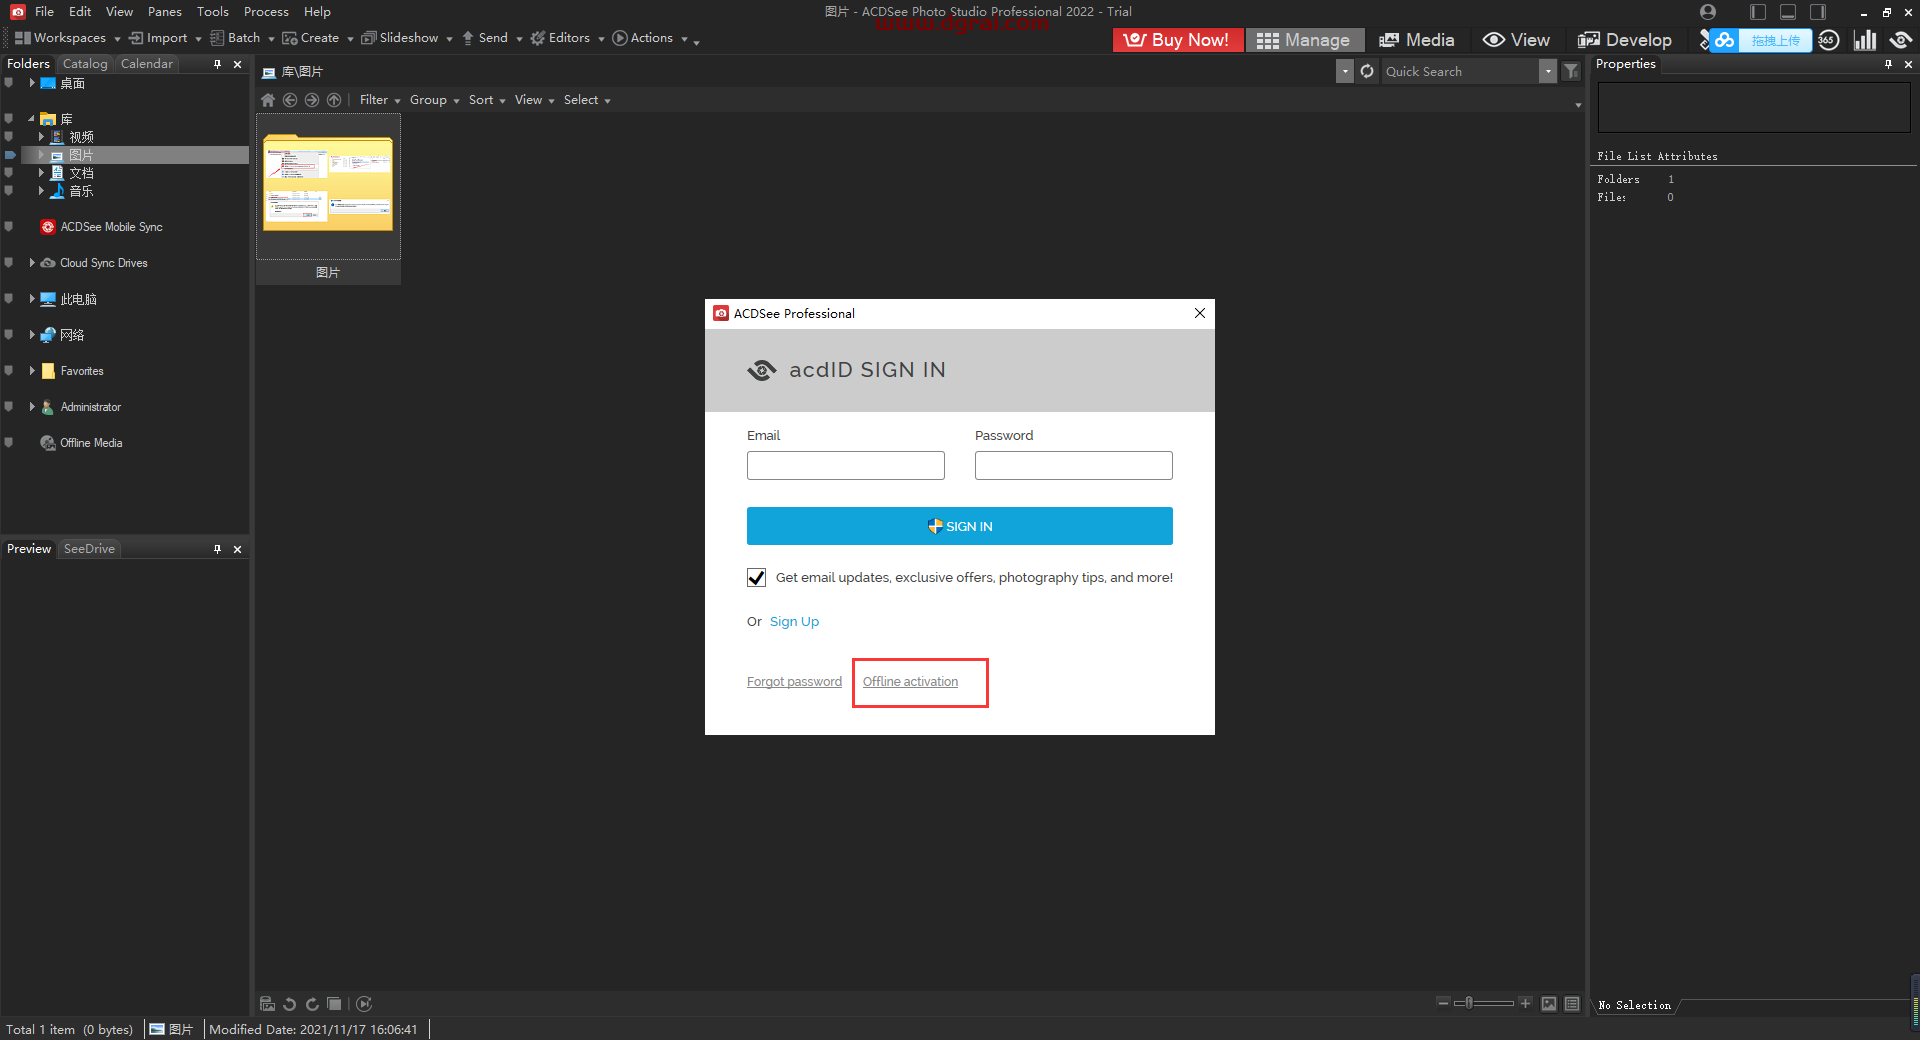Uncheck the email updates checkbox

pyautogui.click(x=756, y=578)
